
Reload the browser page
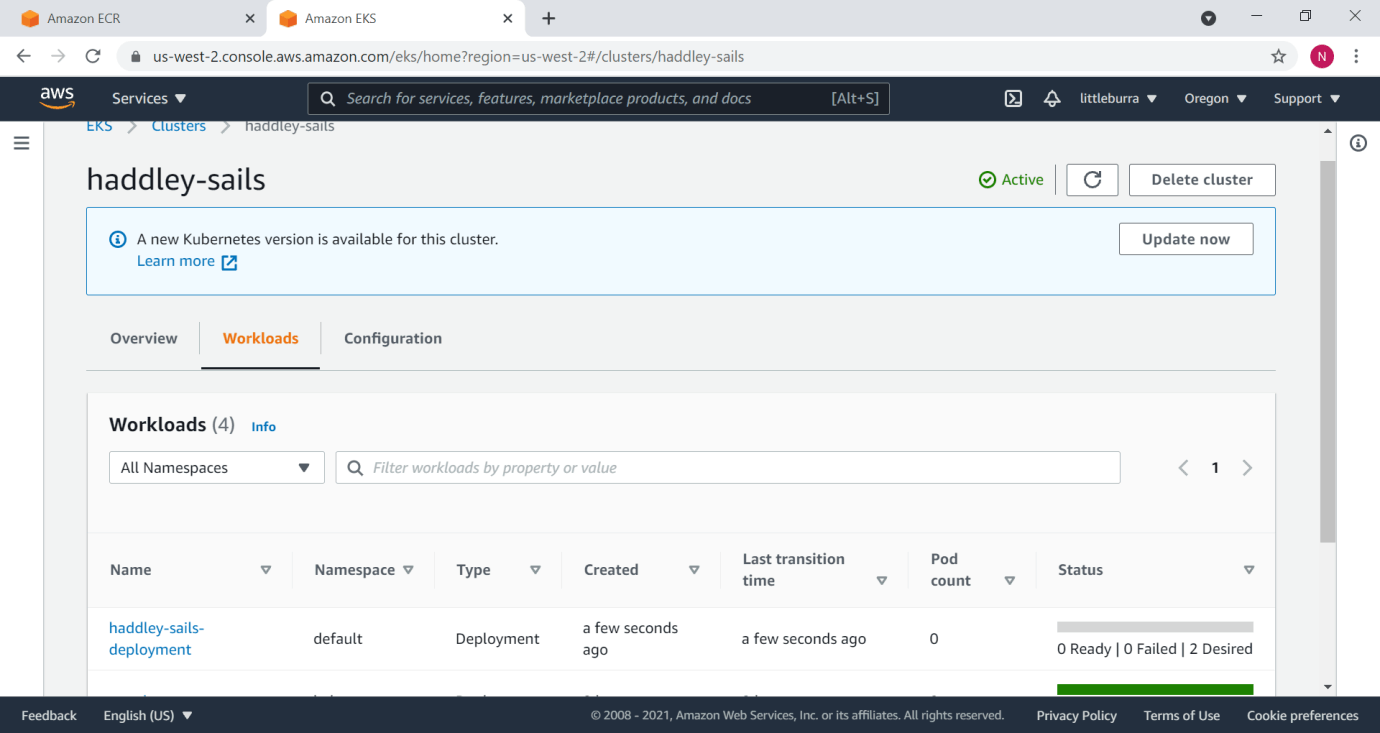[93, 57]
